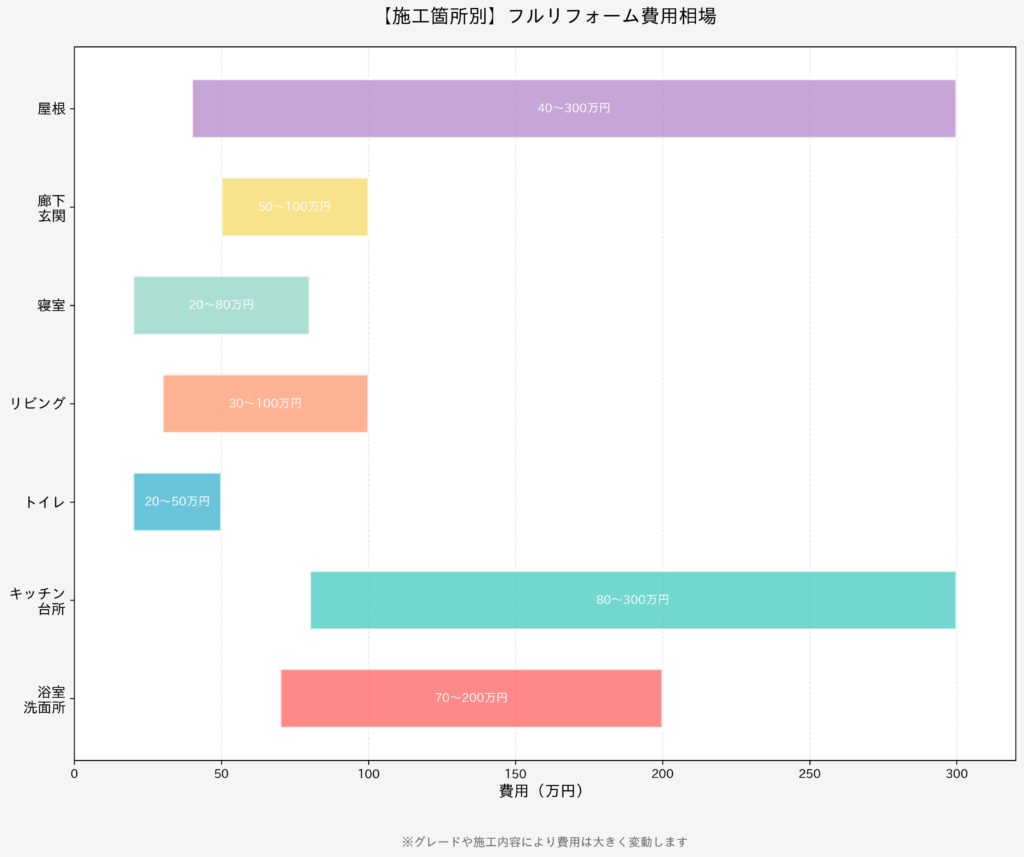The height and width of the screenshot is (857, 1024).
Task: Click the 150 tick on x-axis
Action: tap(515, 772)
